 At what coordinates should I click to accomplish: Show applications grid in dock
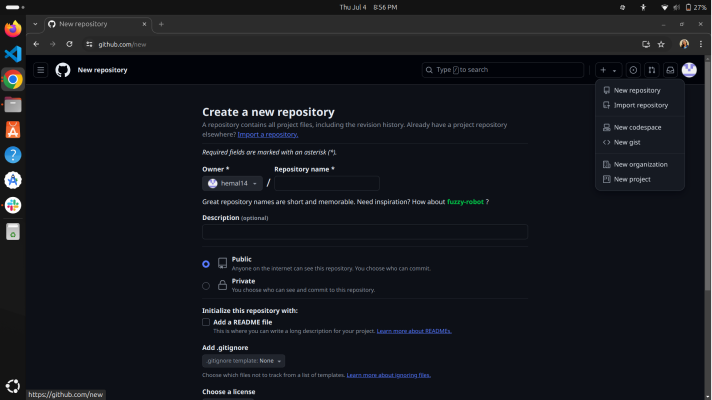[13, 386]
